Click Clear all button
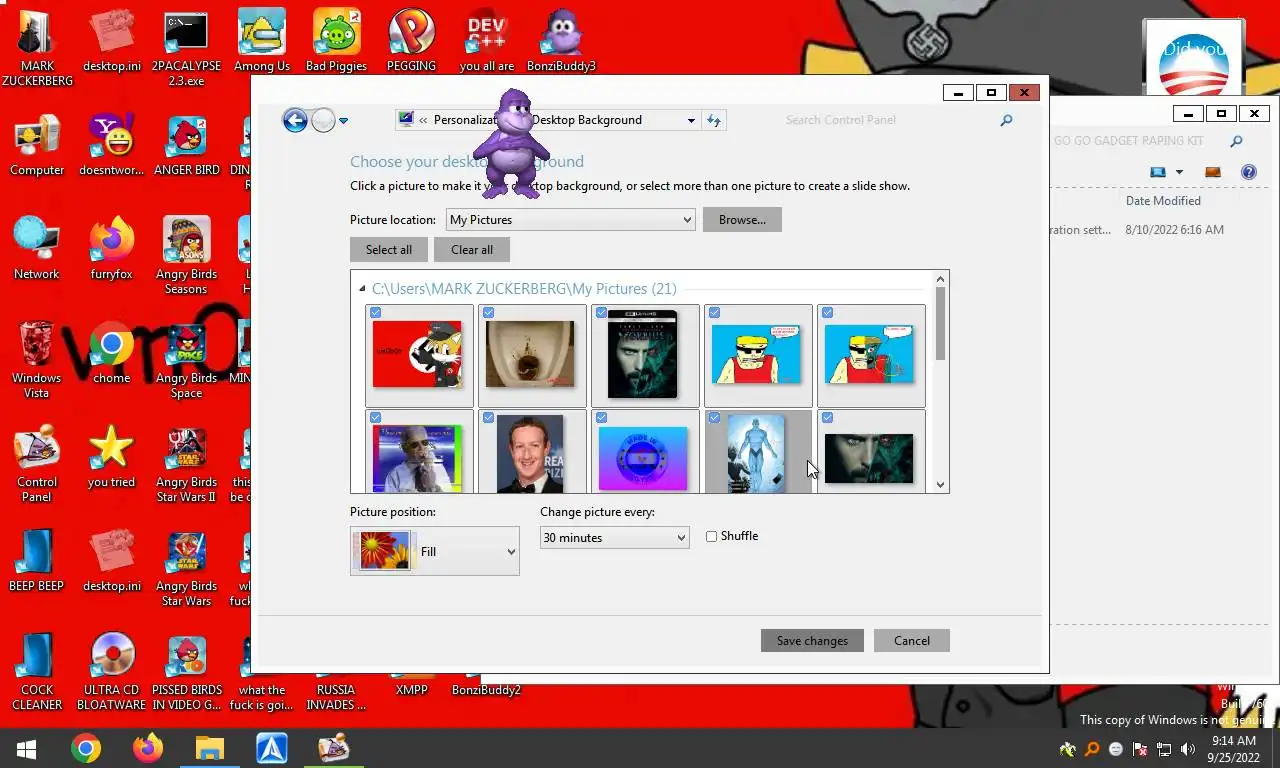The image size is (1280, 768). tap(472, 250)
